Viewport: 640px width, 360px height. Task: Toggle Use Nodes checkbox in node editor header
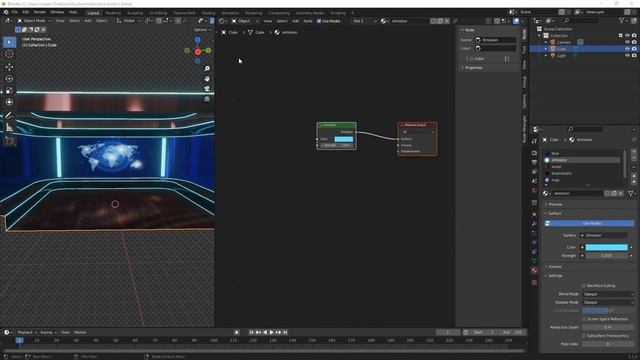point(319,21)
